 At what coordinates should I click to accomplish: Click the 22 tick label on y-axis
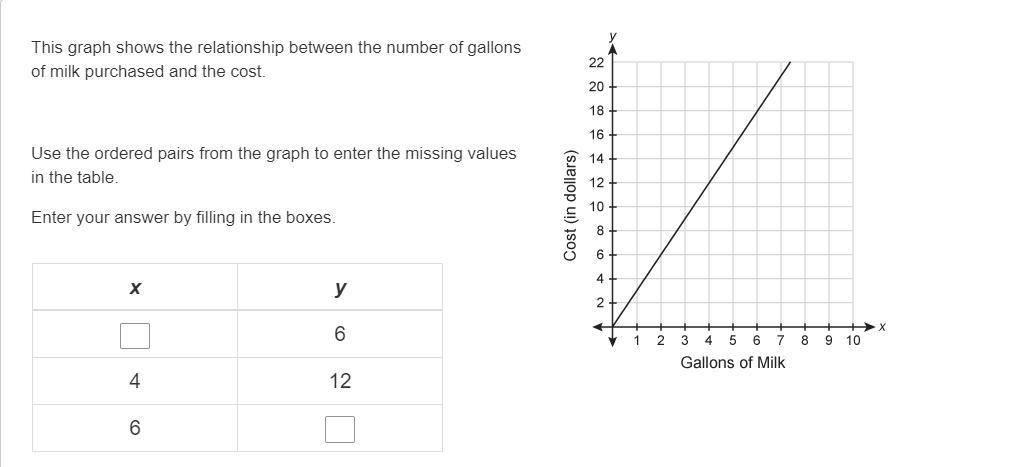click(x=597, y=63)
